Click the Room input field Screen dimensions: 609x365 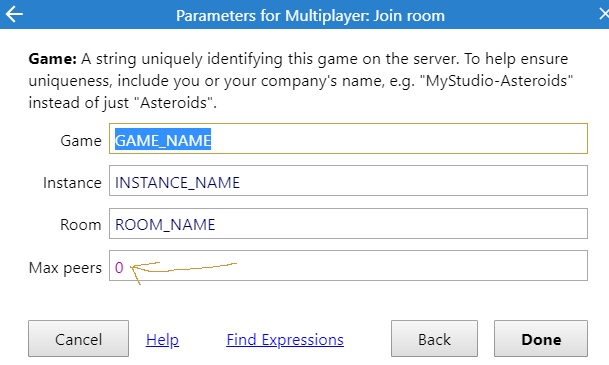pyautogui.click(x=348, y=223)
